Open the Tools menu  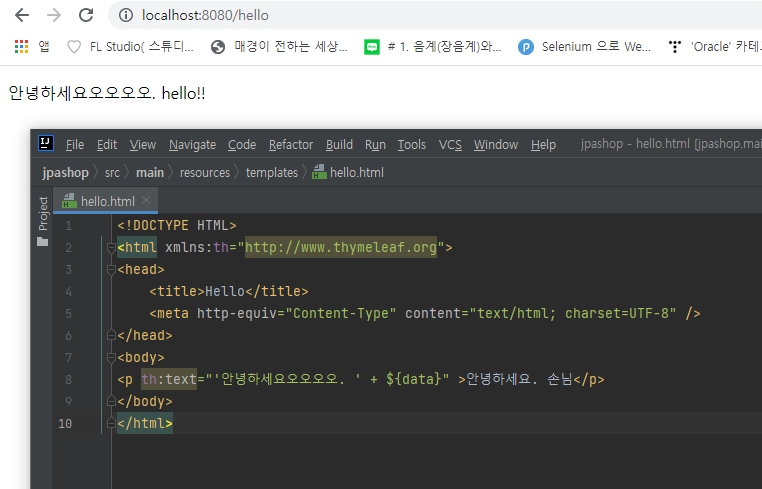point(412,145)
